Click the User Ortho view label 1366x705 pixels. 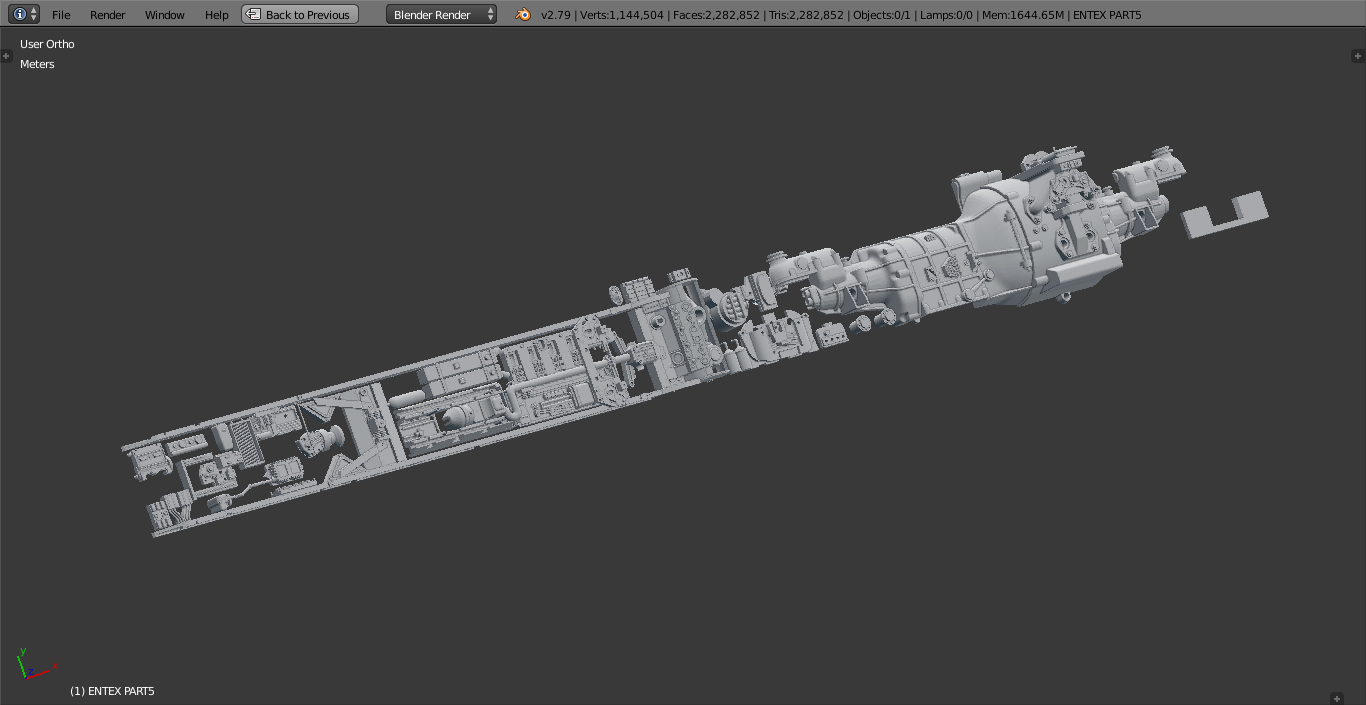point(47,44)
